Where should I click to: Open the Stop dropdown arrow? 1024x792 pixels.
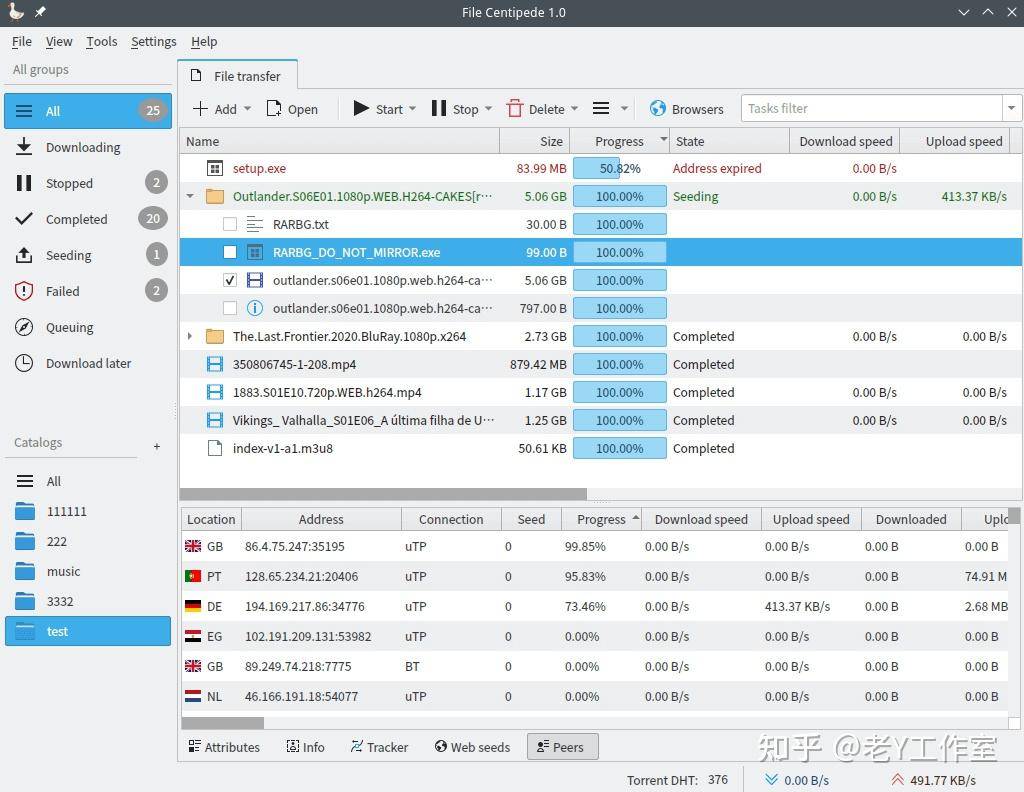(488, 108)
